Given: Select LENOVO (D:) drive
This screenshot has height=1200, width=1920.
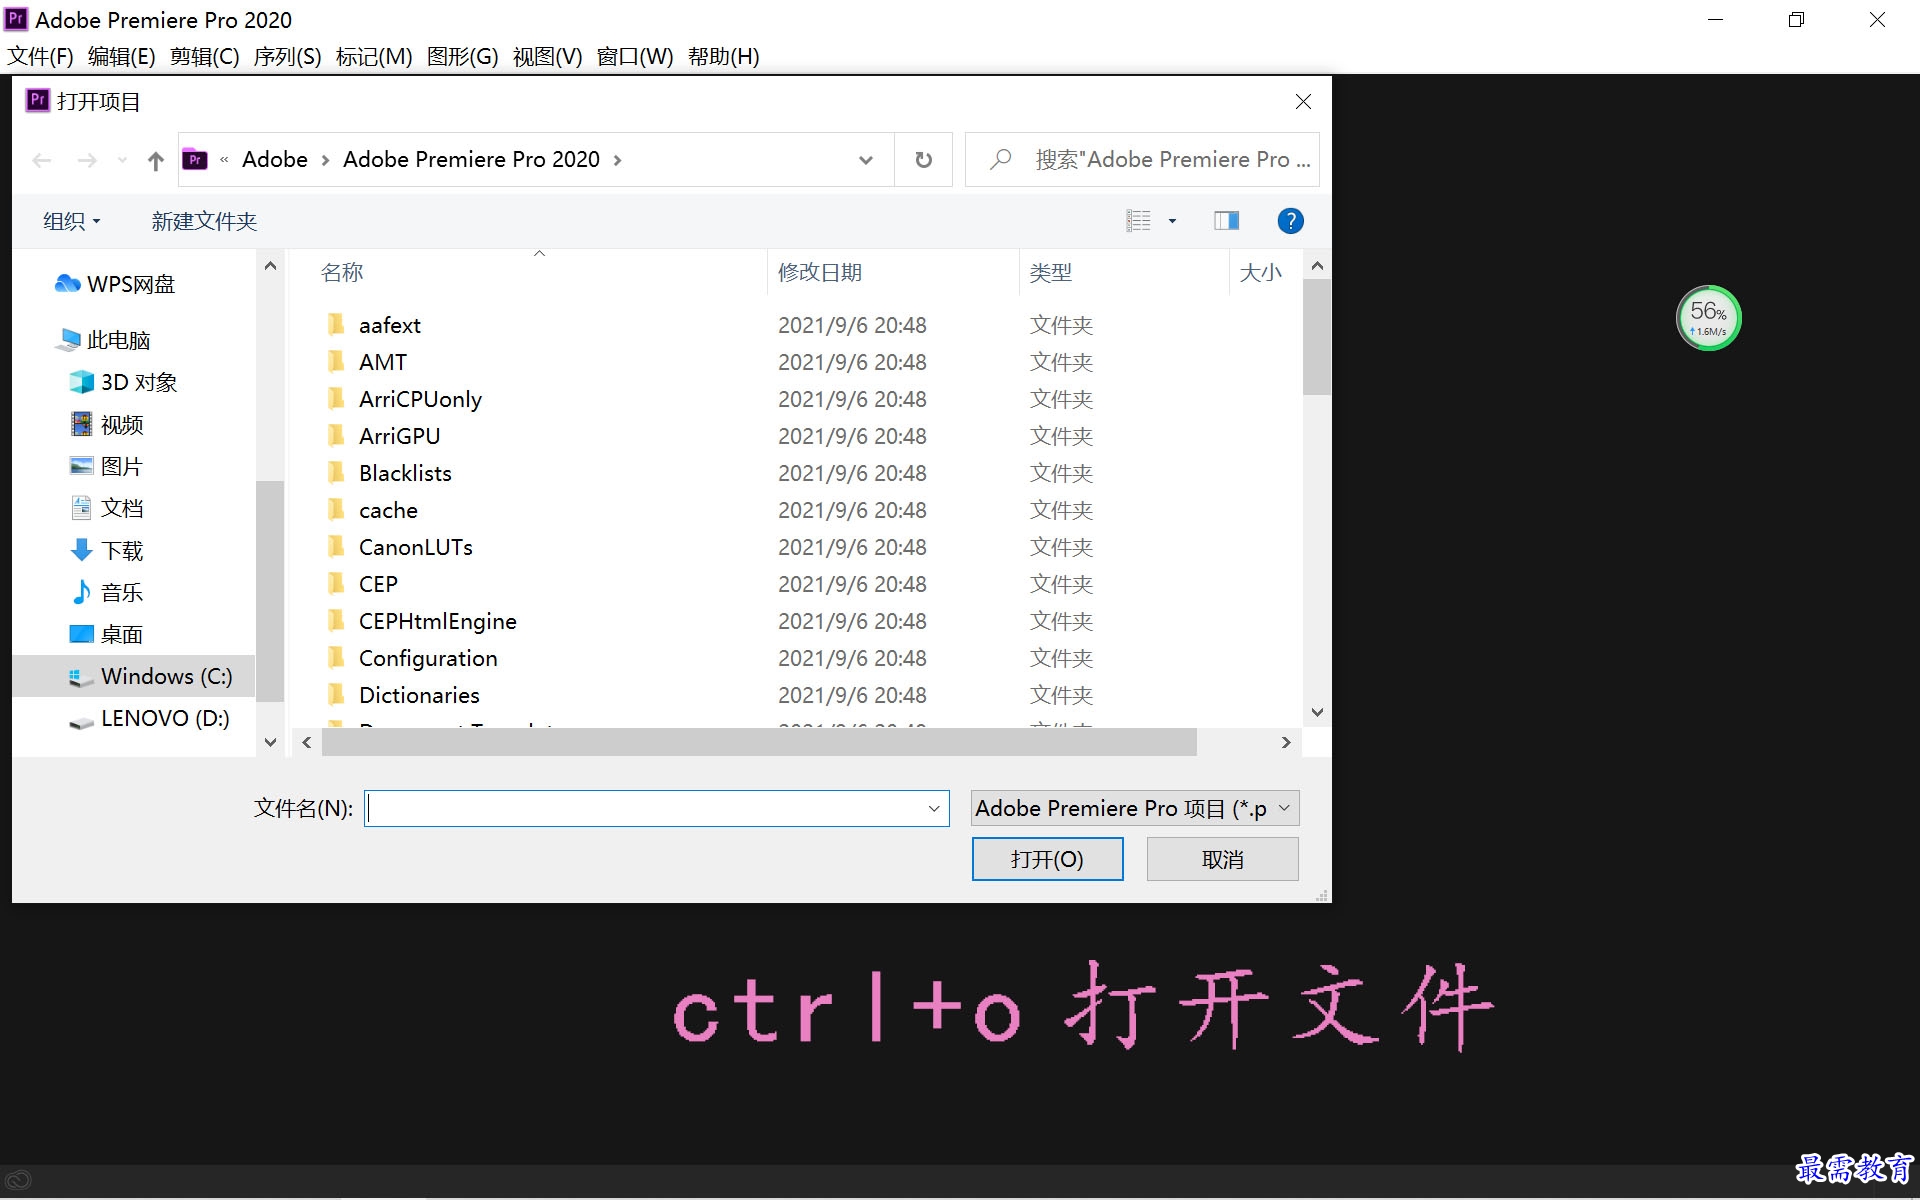Looking at the screenshot, I should click(x=149, y=718).
